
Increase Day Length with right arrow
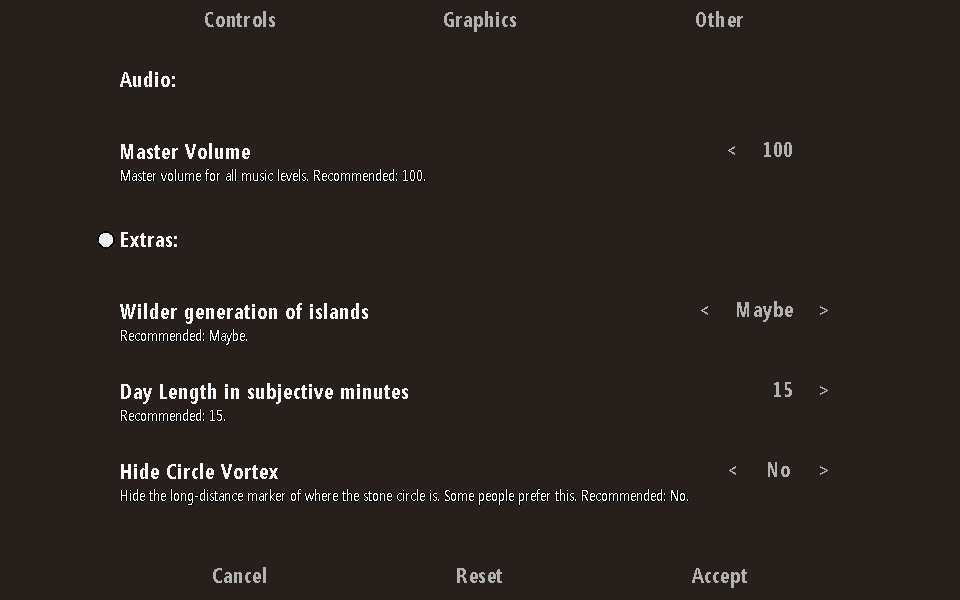(x=824, y=391)
